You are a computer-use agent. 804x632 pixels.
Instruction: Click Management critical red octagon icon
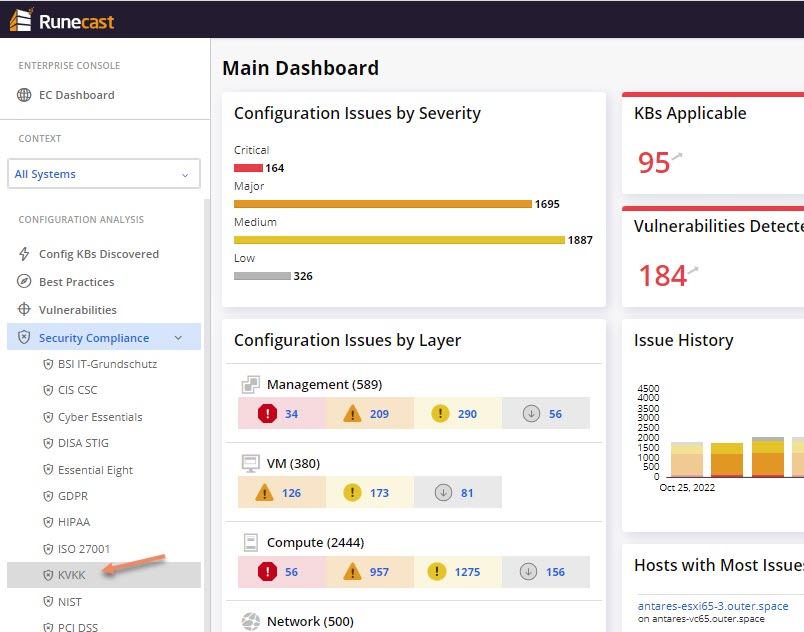click(x=267, y=413)
